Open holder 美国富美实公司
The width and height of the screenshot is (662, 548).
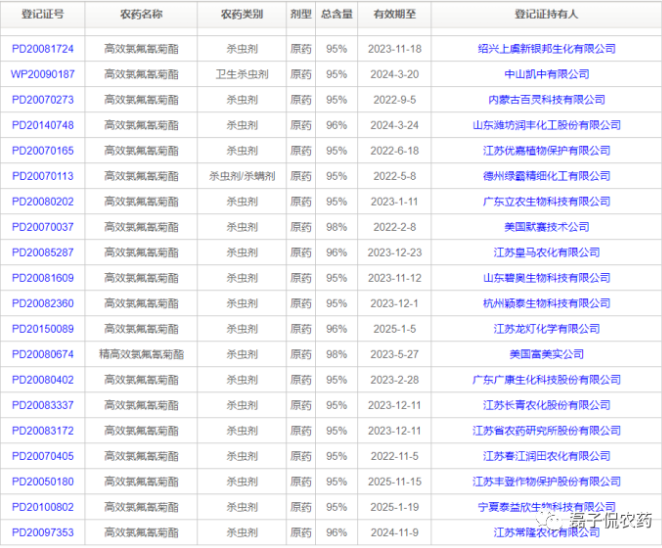pos(546,354)
